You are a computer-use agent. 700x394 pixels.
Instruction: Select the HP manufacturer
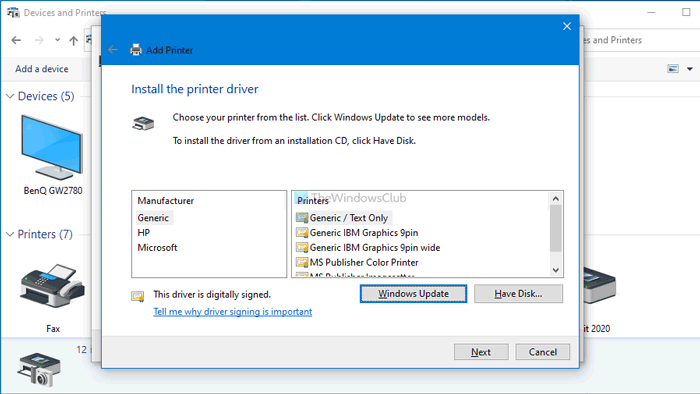tap(144, 232)
